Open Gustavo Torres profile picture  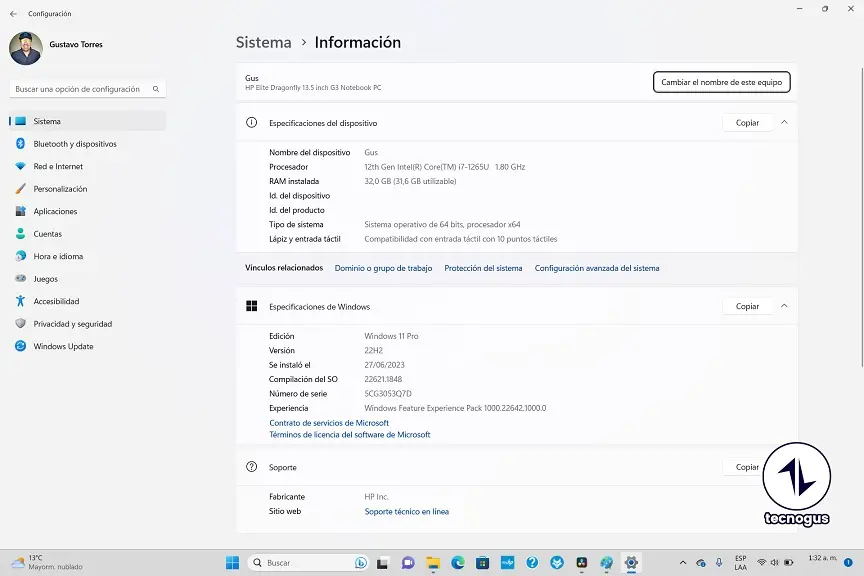[26, 49]
